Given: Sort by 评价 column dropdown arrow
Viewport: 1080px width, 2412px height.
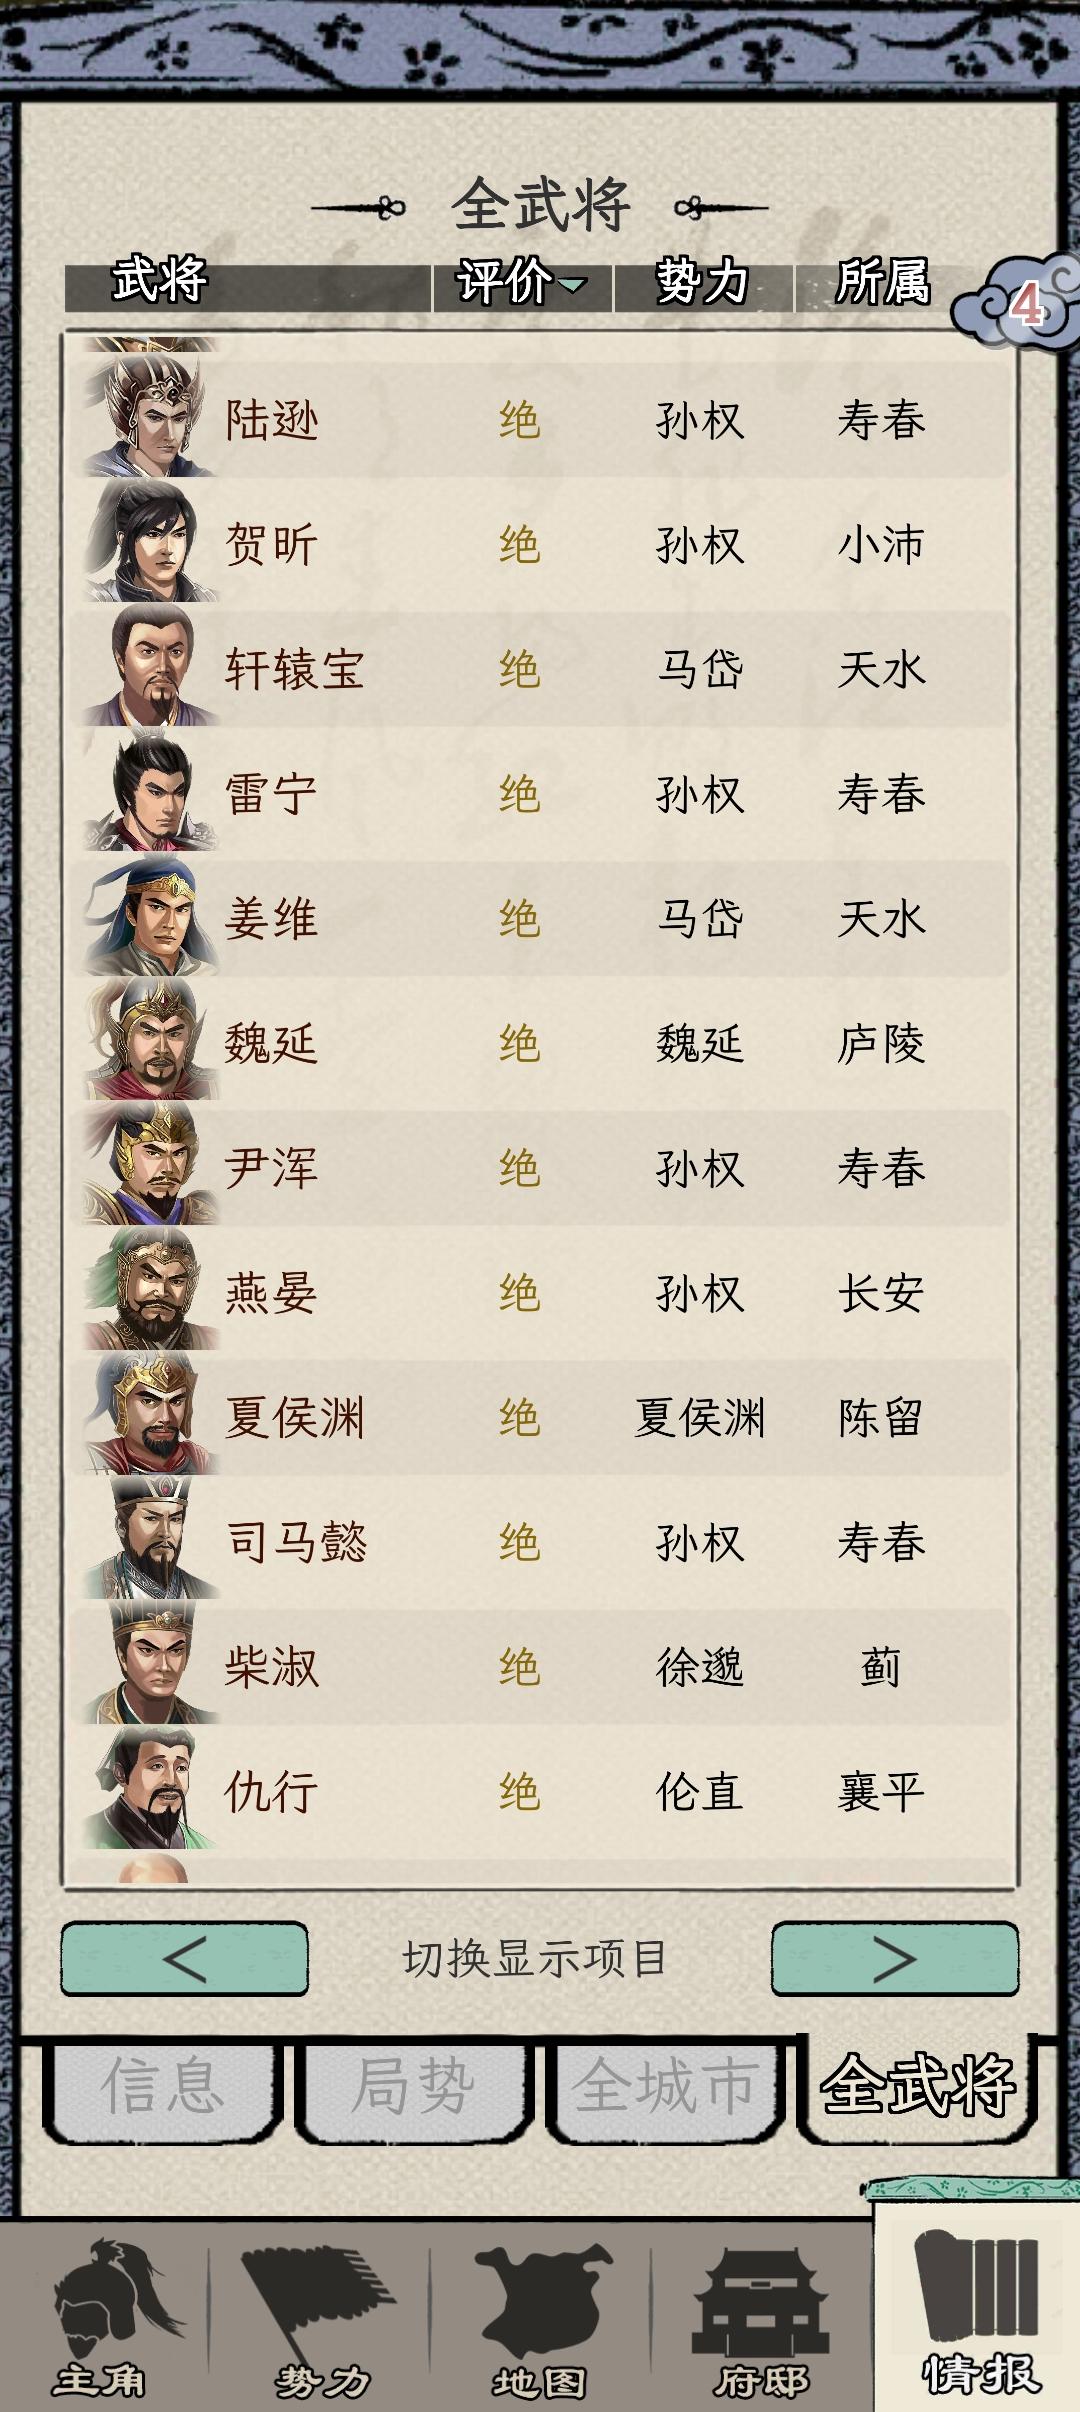Looking at the screenshot, I should click(572, 284).
